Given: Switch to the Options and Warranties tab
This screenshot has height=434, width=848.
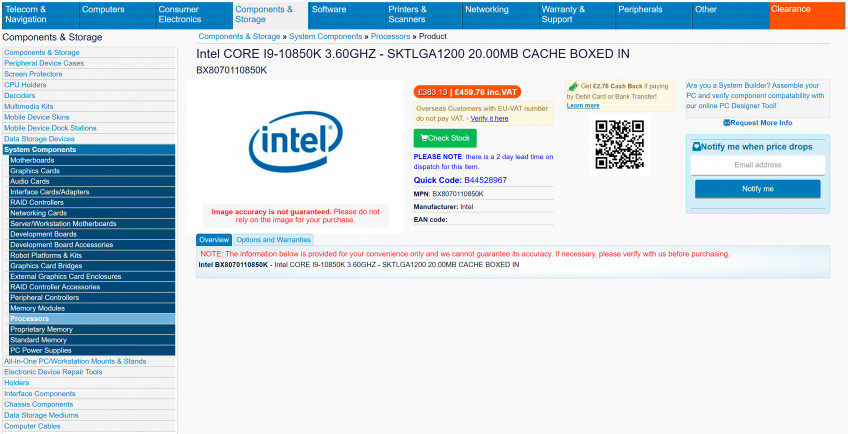Looking at the screenshot, I should tap(274, 240).
